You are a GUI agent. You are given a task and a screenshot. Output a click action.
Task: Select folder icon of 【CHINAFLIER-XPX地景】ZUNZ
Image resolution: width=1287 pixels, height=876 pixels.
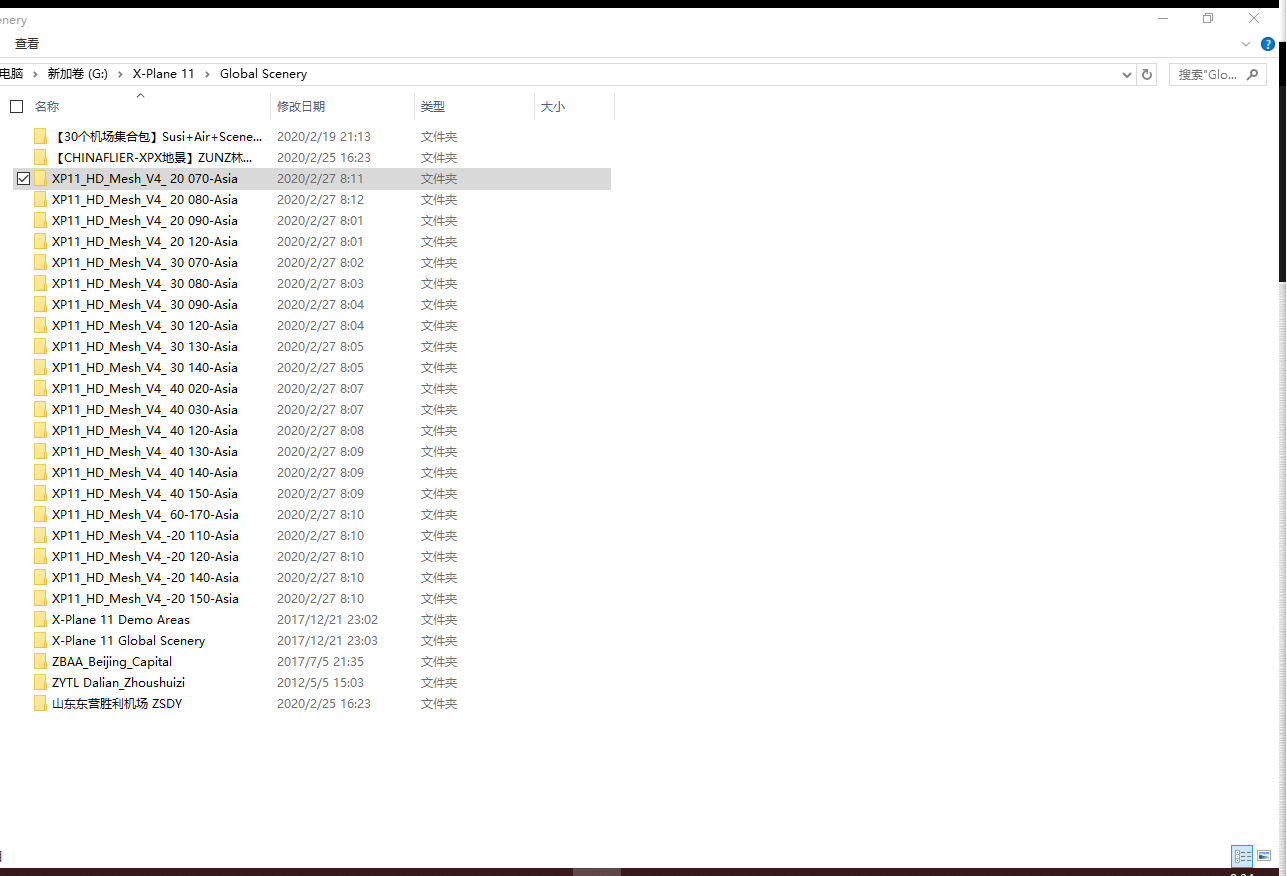pos(40,157)
